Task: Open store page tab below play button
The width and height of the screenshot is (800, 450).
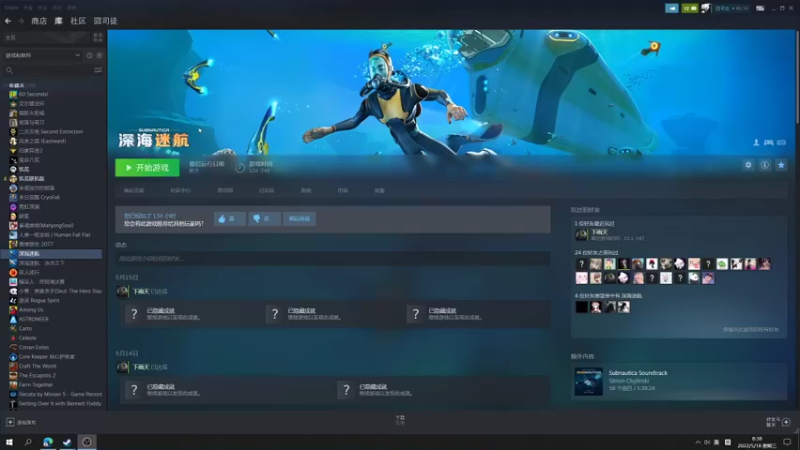Action: (134, 190)
